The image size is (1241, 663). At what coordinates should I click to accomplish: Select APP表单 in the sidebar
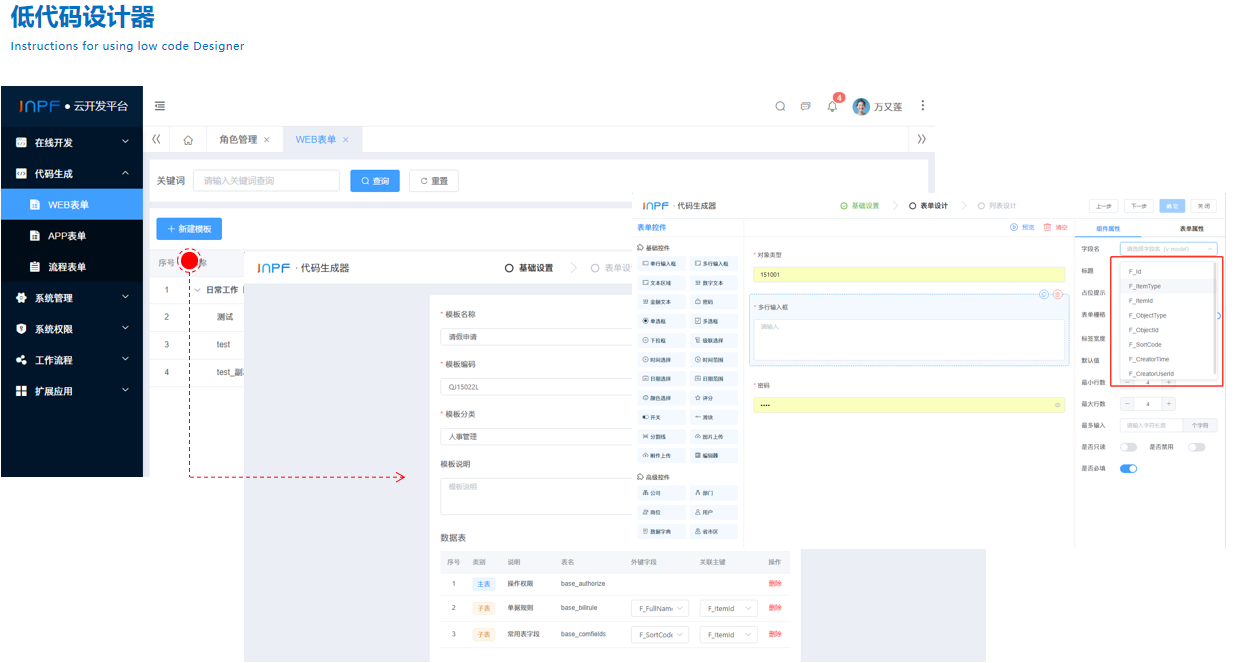(x=67, y=236)
